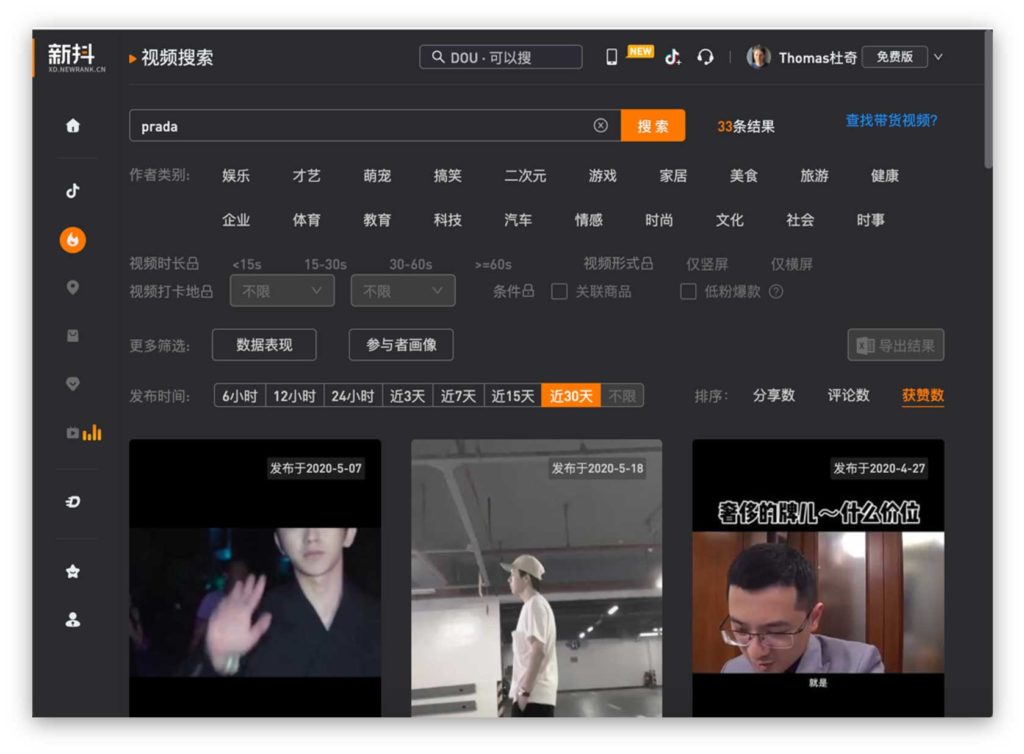Screen dimensions: 1024x754
Task: Open the video published 2020-4-27
Action: click(818, 578)
